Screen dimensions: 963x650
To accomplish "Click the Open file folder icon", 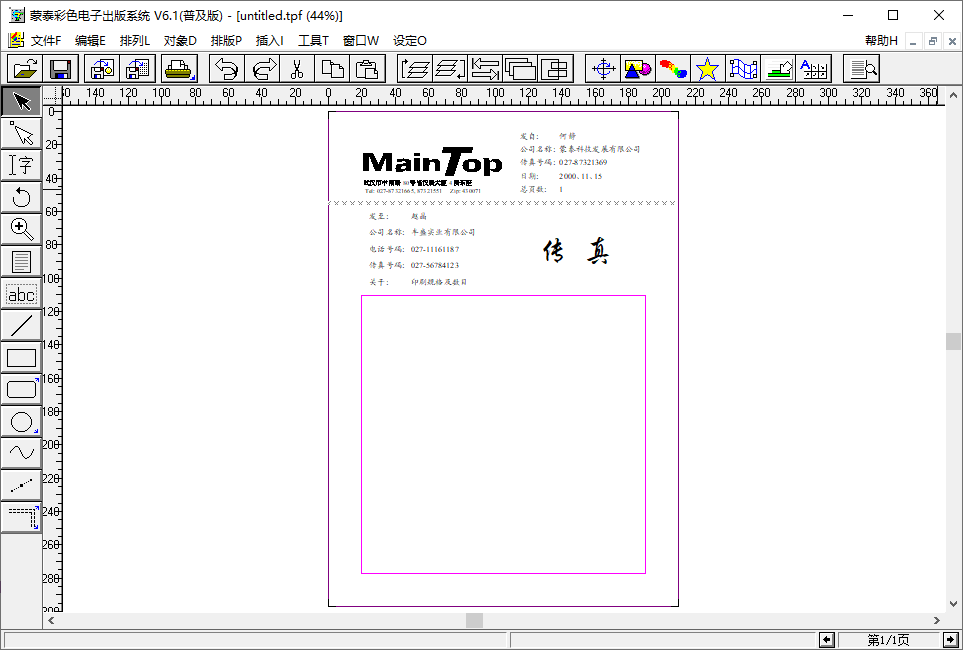I will (25, 69).
